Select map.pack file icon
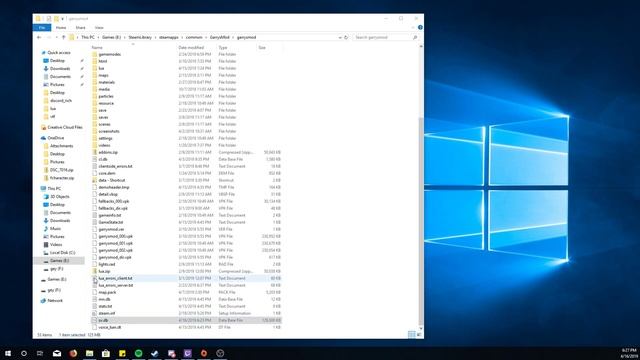Image resolution: width=640 pixels, height=360 pixels. coord(95,292)
